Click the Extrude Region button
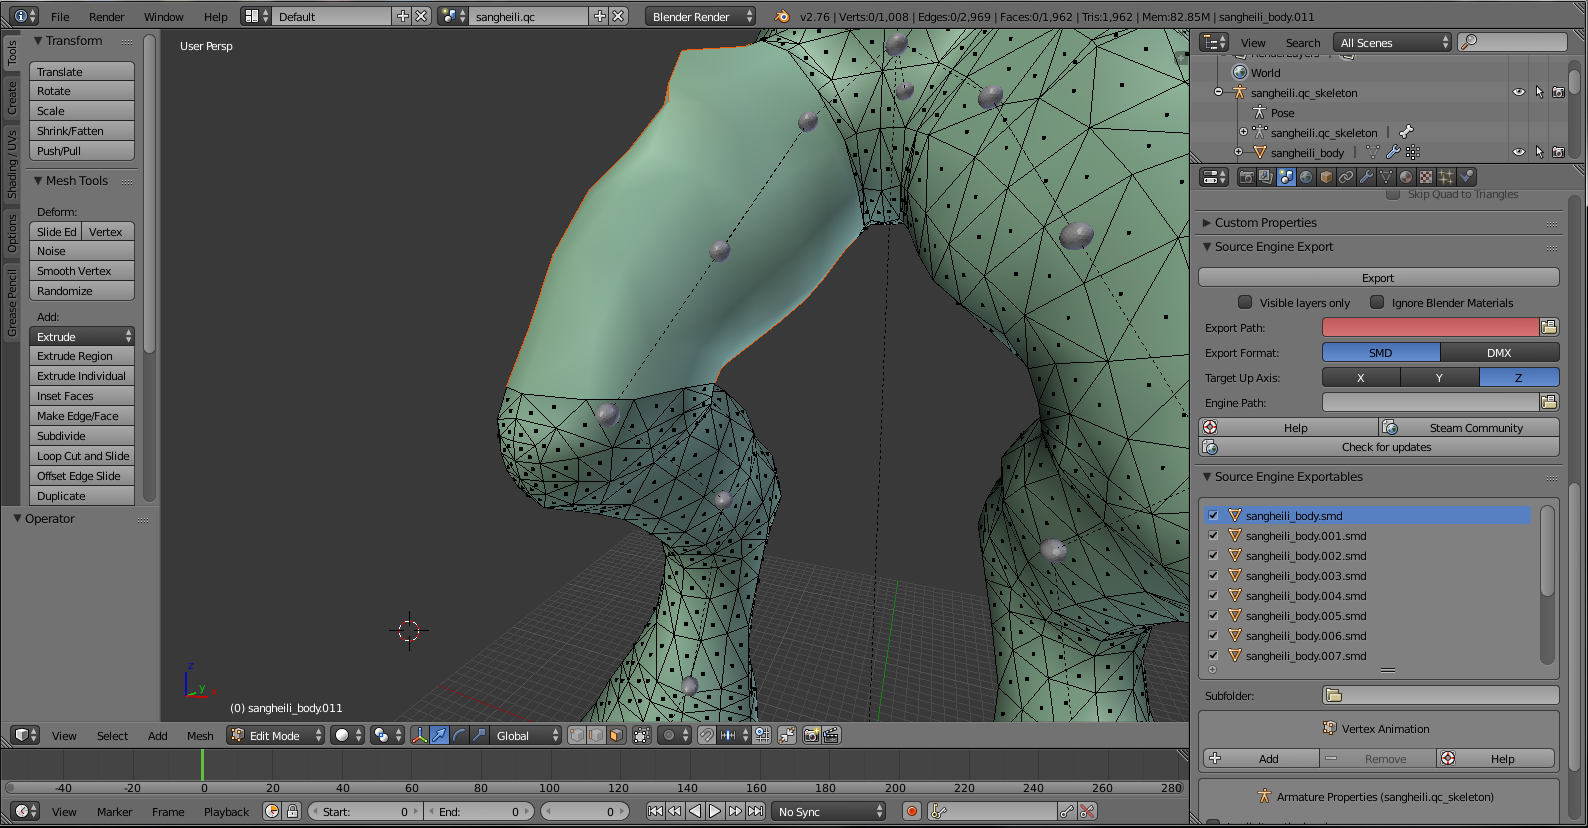This screenshot has height=828, width=1588. (81, 356)
